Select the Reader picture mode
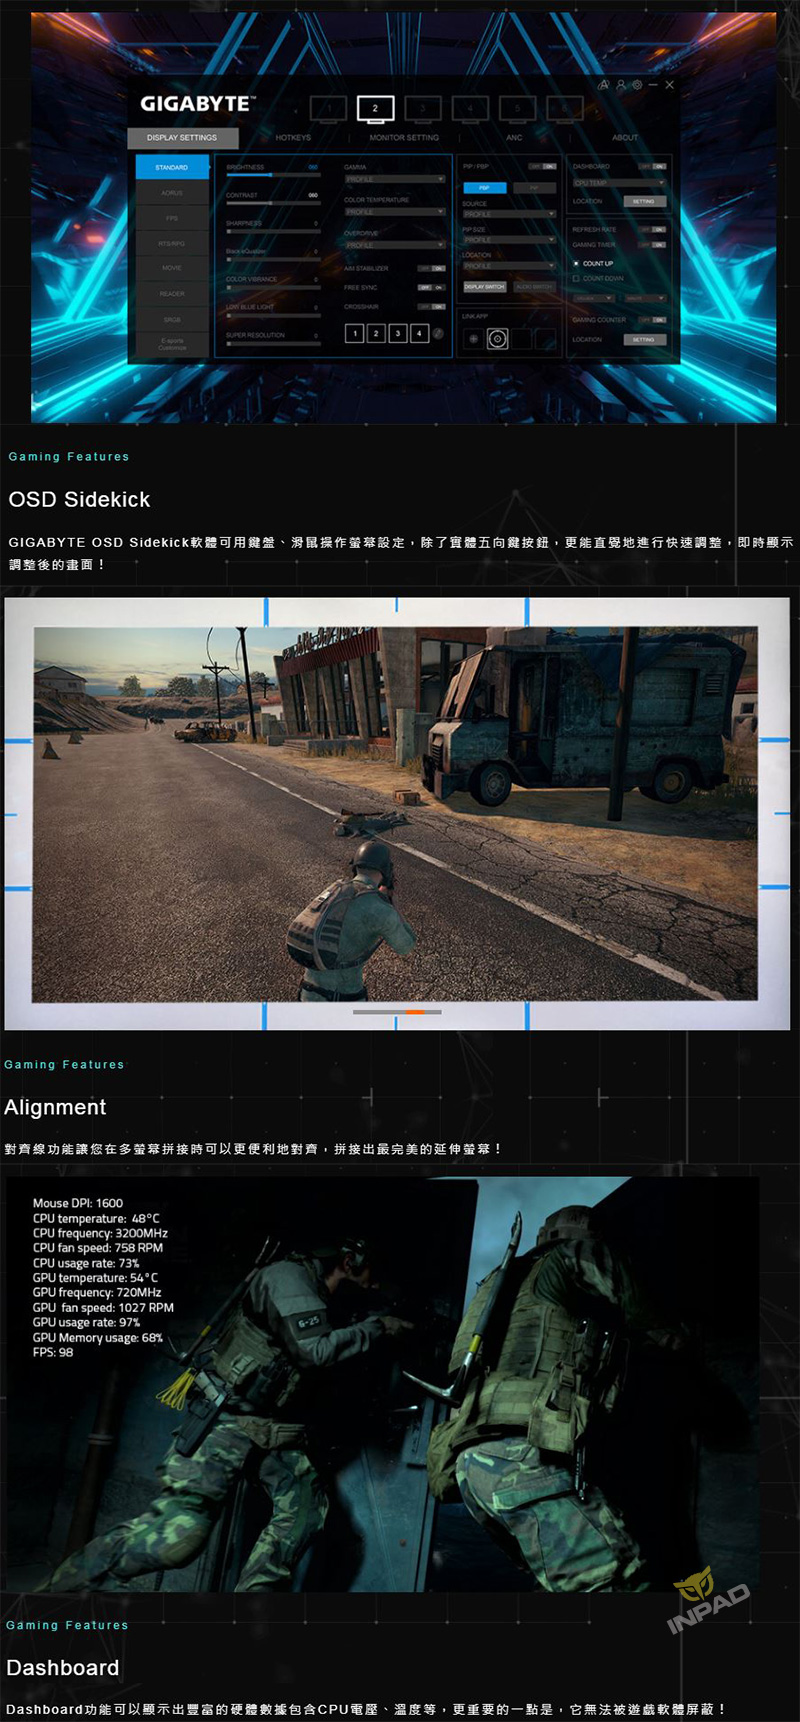 (172, 294)
